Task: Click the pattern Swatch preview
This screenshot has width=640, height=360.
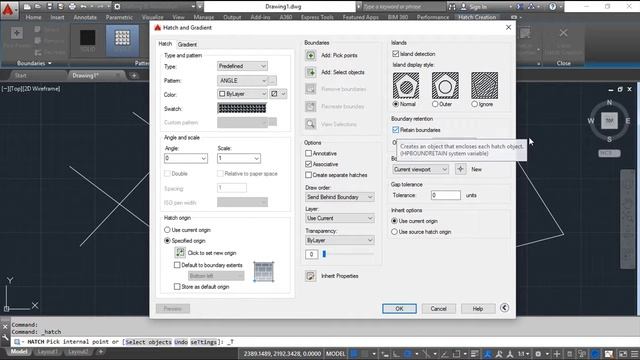Action: pos(242,108)
